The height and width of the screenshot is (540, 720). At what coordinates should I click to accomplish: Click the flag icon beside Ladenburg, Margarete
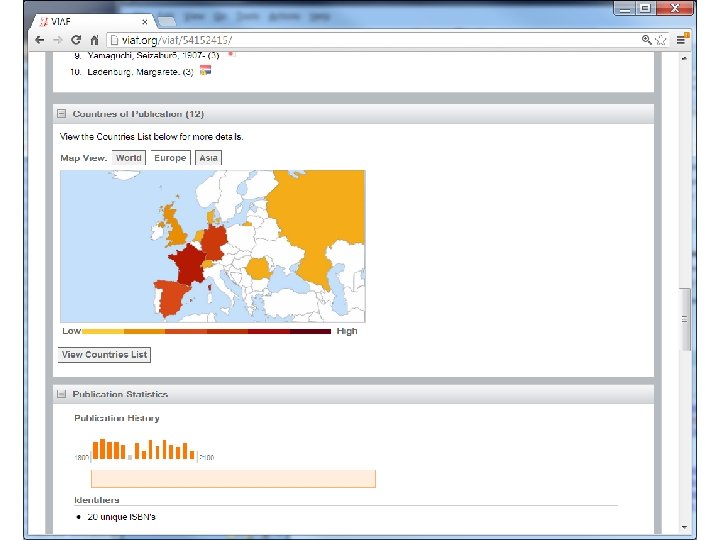(205, 70)
